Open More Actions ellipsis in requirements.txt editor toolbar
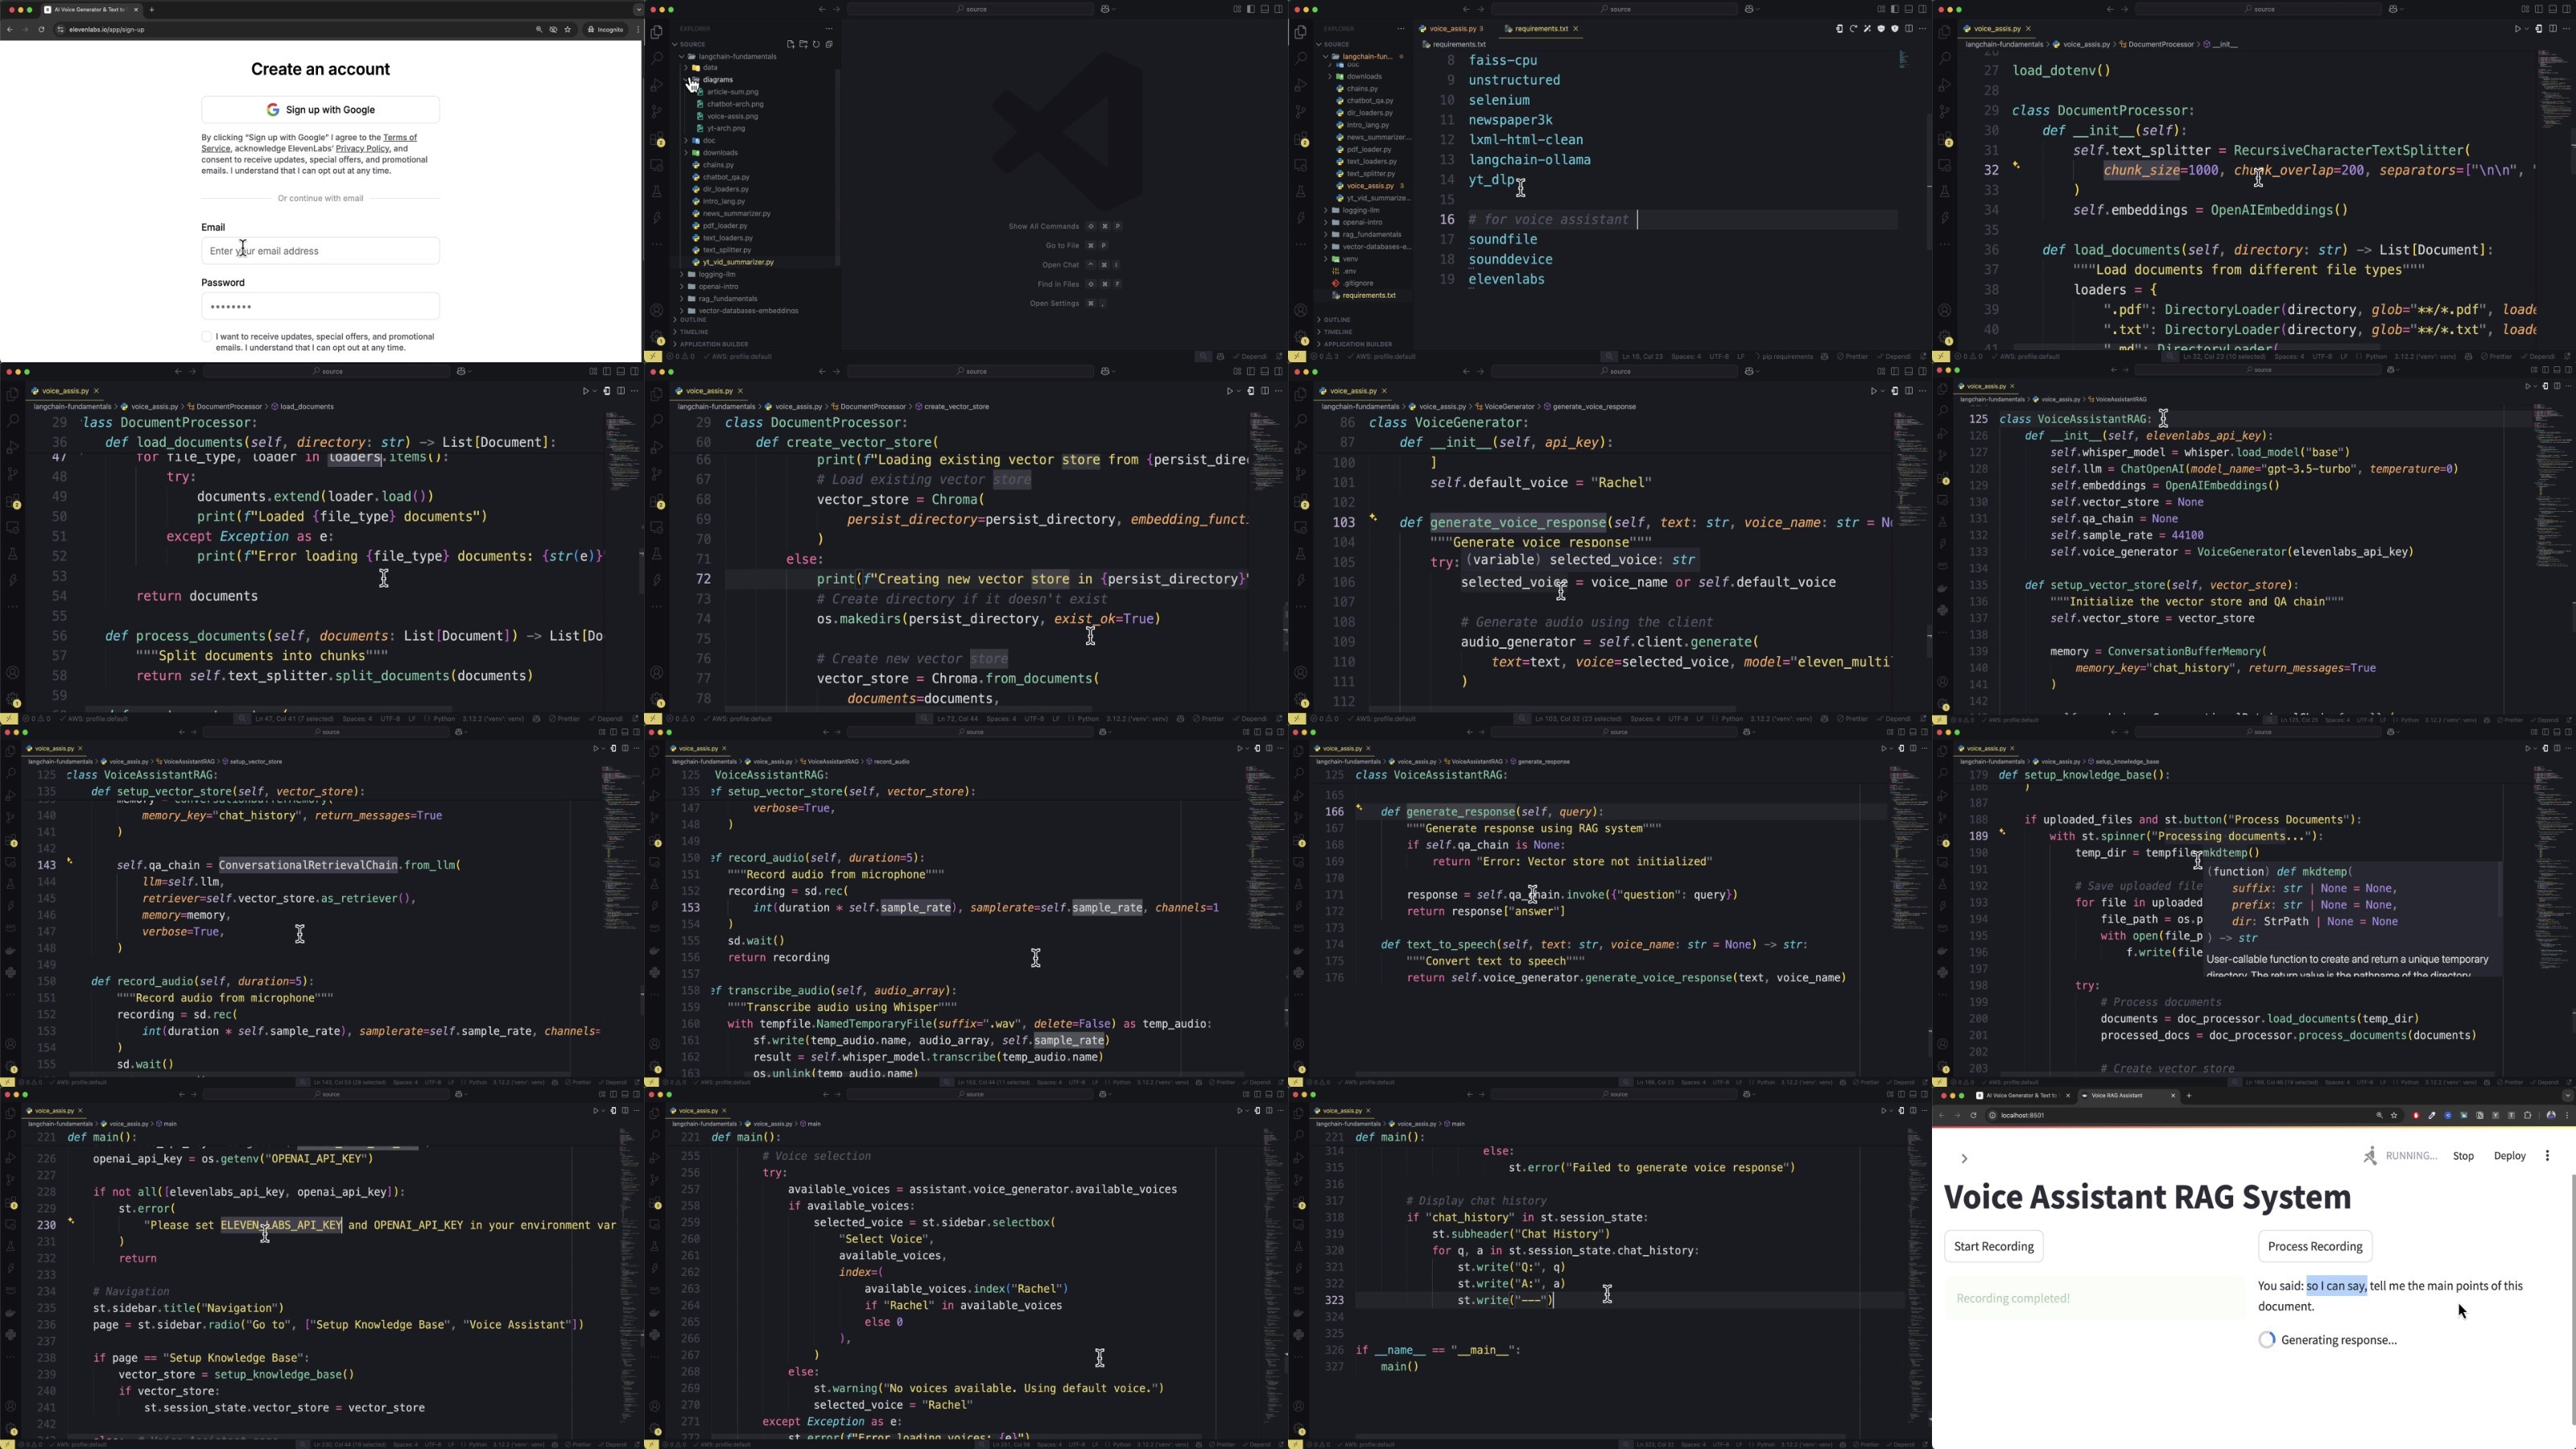 pos(1922,29)
